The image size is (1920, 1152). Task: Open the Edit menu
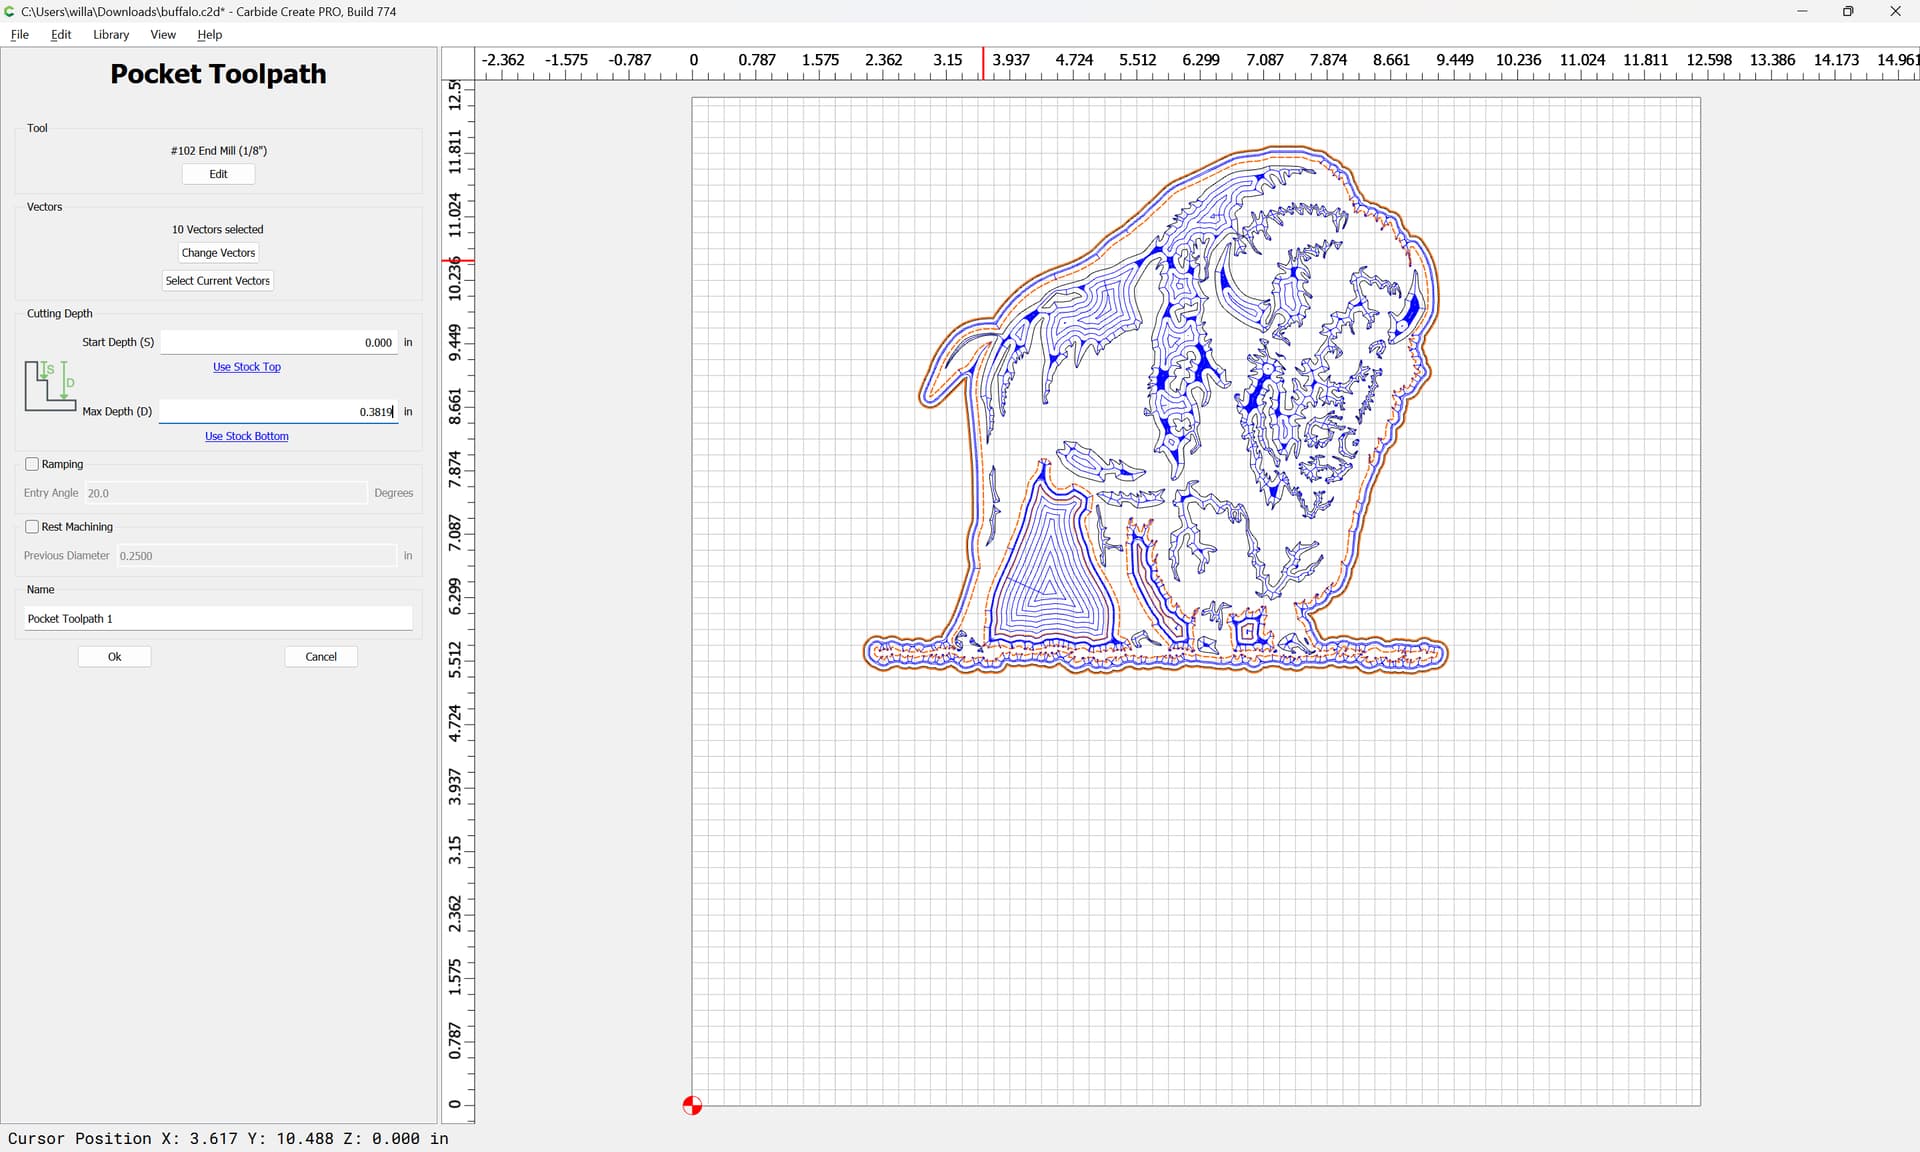tap(61, 34)
